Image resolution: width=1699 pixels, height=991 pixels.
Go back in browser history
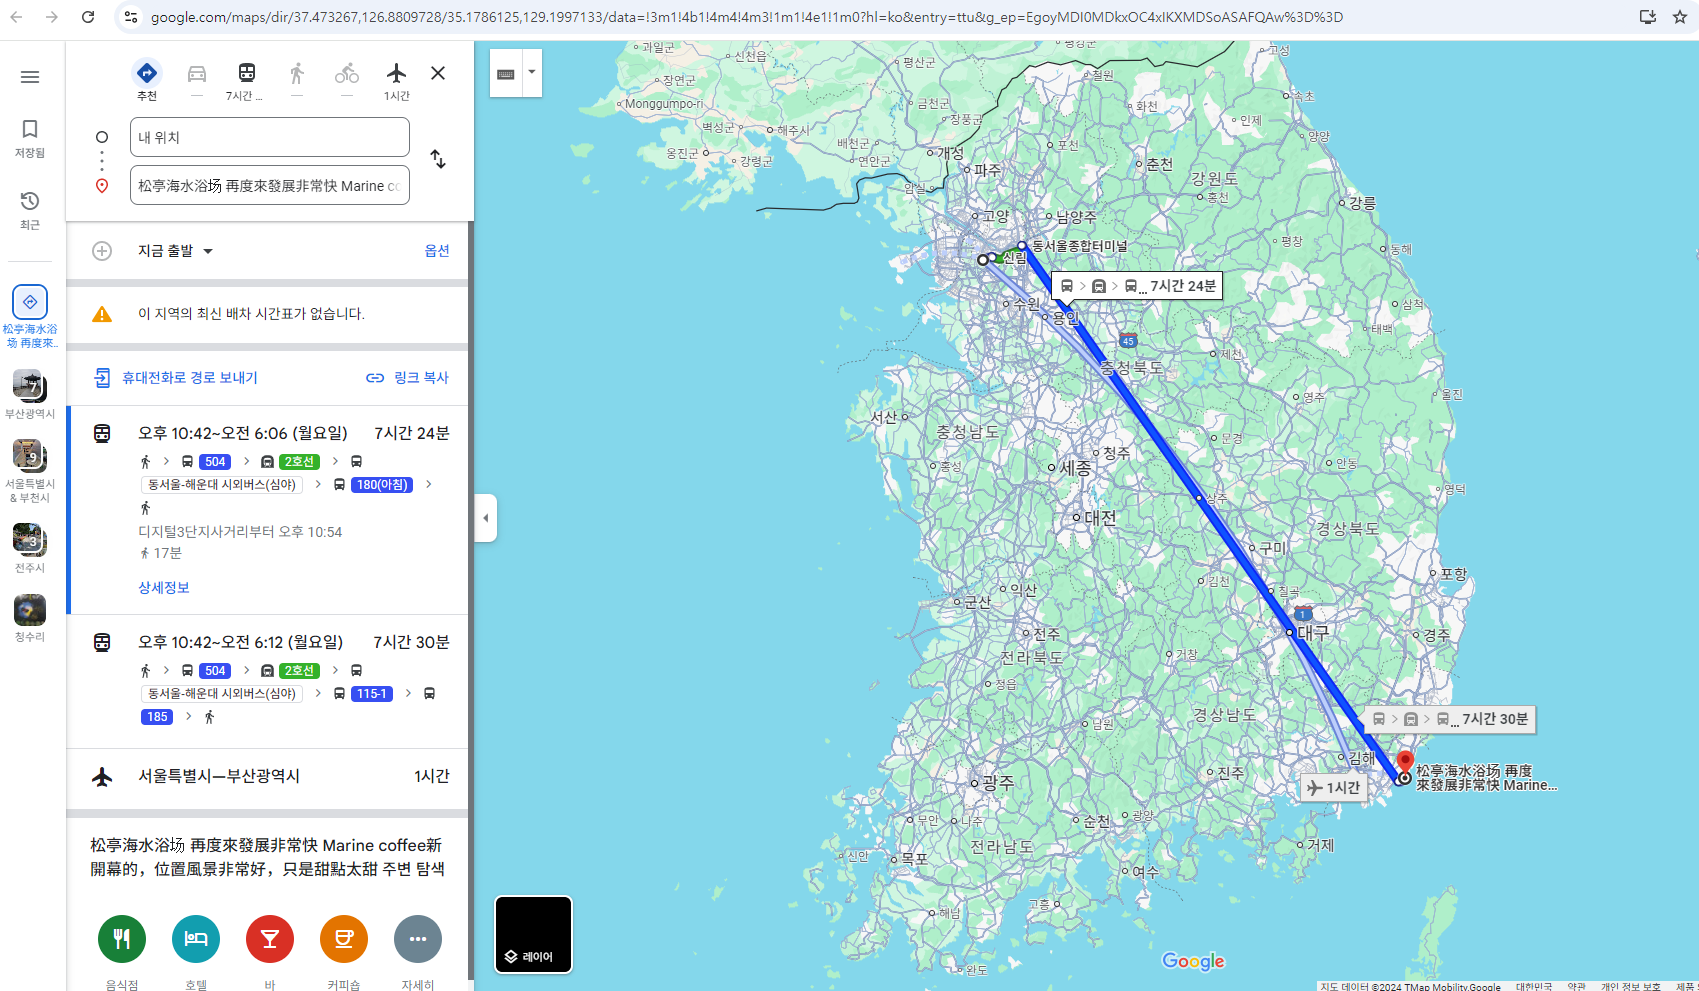coord(17,17)
